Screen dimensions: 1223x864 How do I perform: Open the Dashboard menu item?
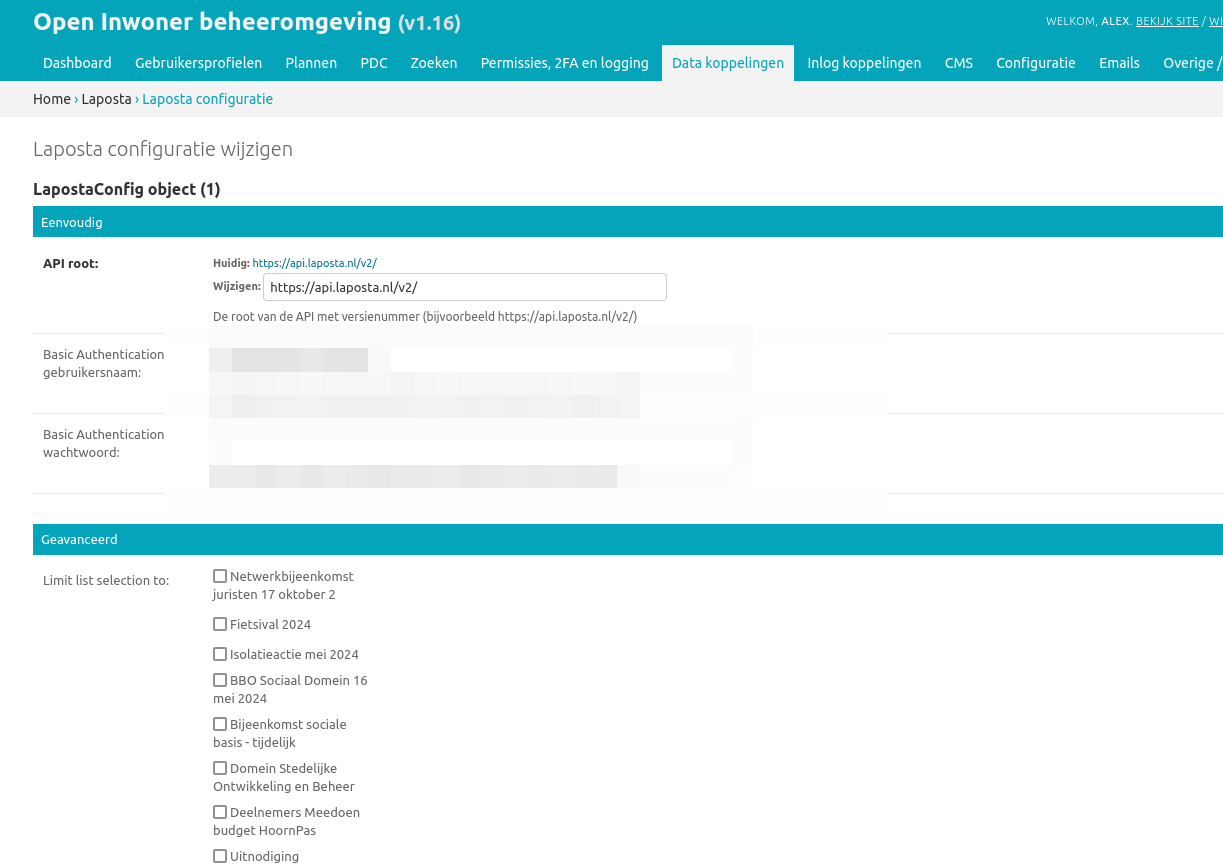pyautogui.click(x=77, y=63)
